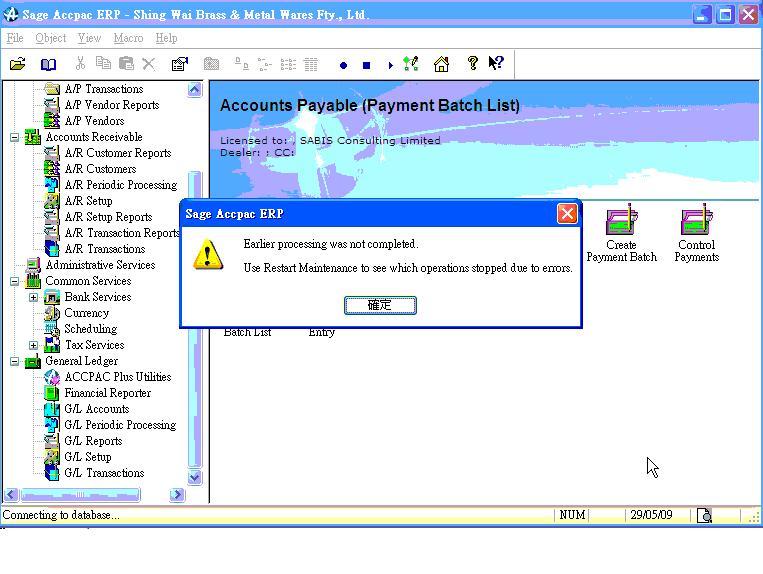Click the properties toolbar icon
Image resolution: width=763 pixels, height=574 pixels.
pos(179,64)
